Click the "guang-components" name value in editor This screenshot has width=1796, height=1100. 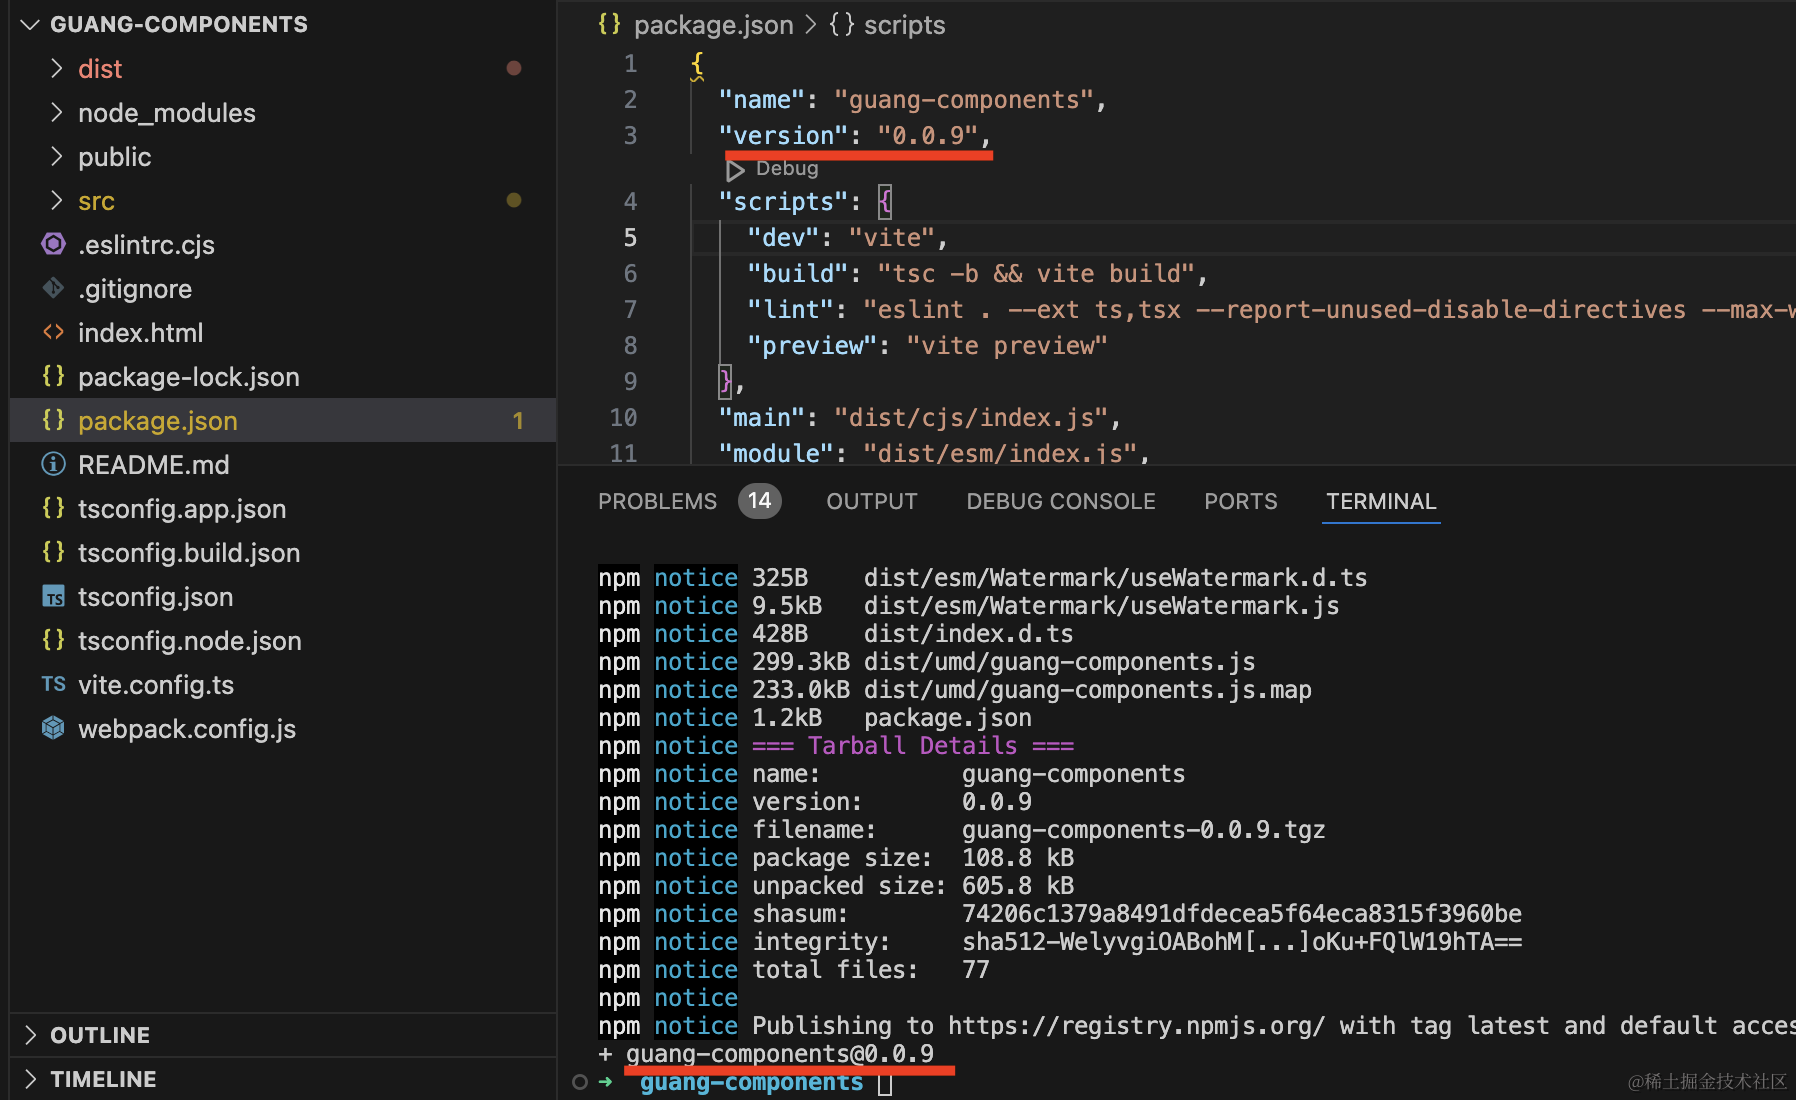coord(963,100)
